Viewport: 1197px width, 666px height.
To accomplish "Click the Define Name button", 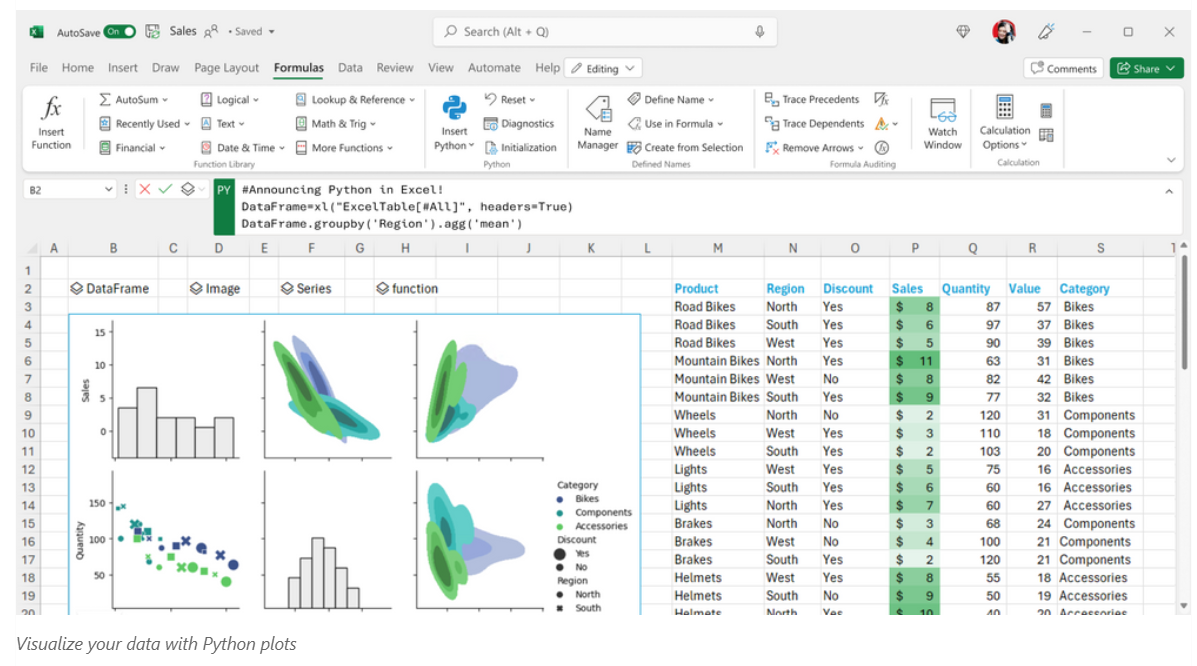I will coord(671,99).
